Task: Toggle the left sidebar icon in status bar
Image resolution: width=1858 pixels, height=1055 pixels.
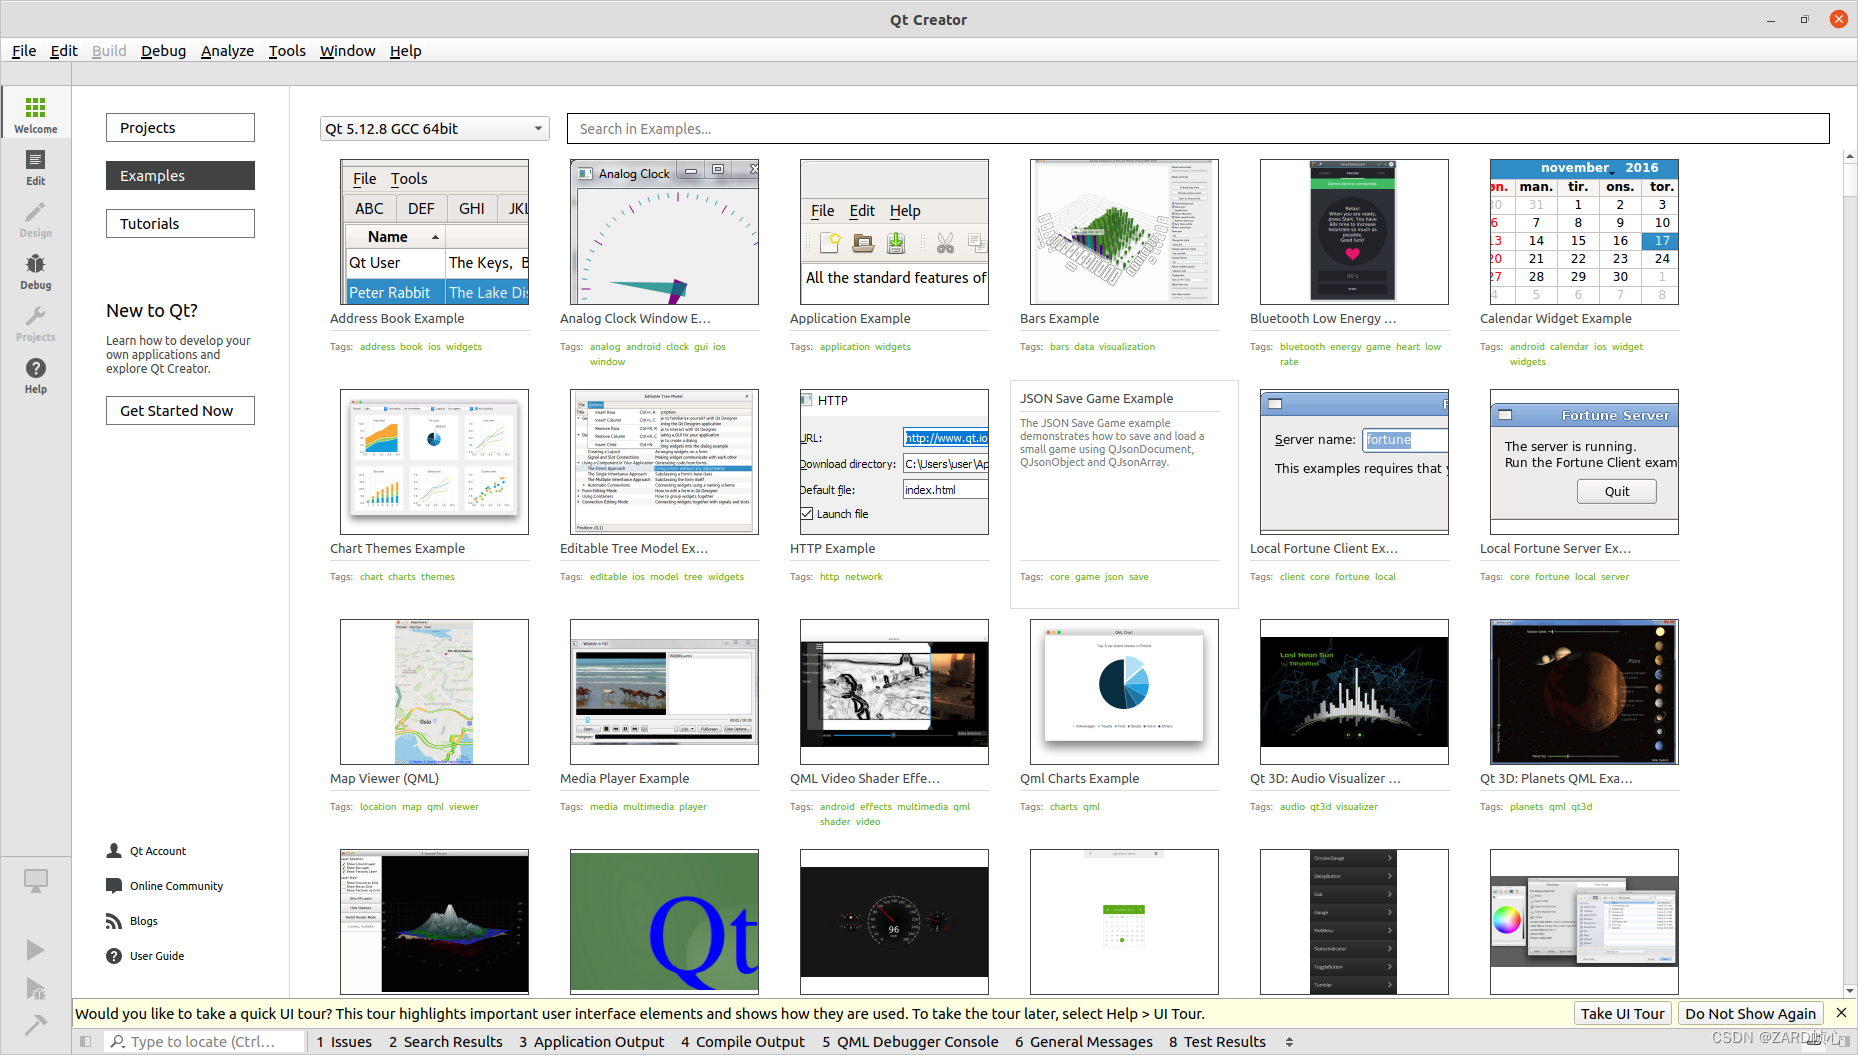Action: tap(86, 1041)
